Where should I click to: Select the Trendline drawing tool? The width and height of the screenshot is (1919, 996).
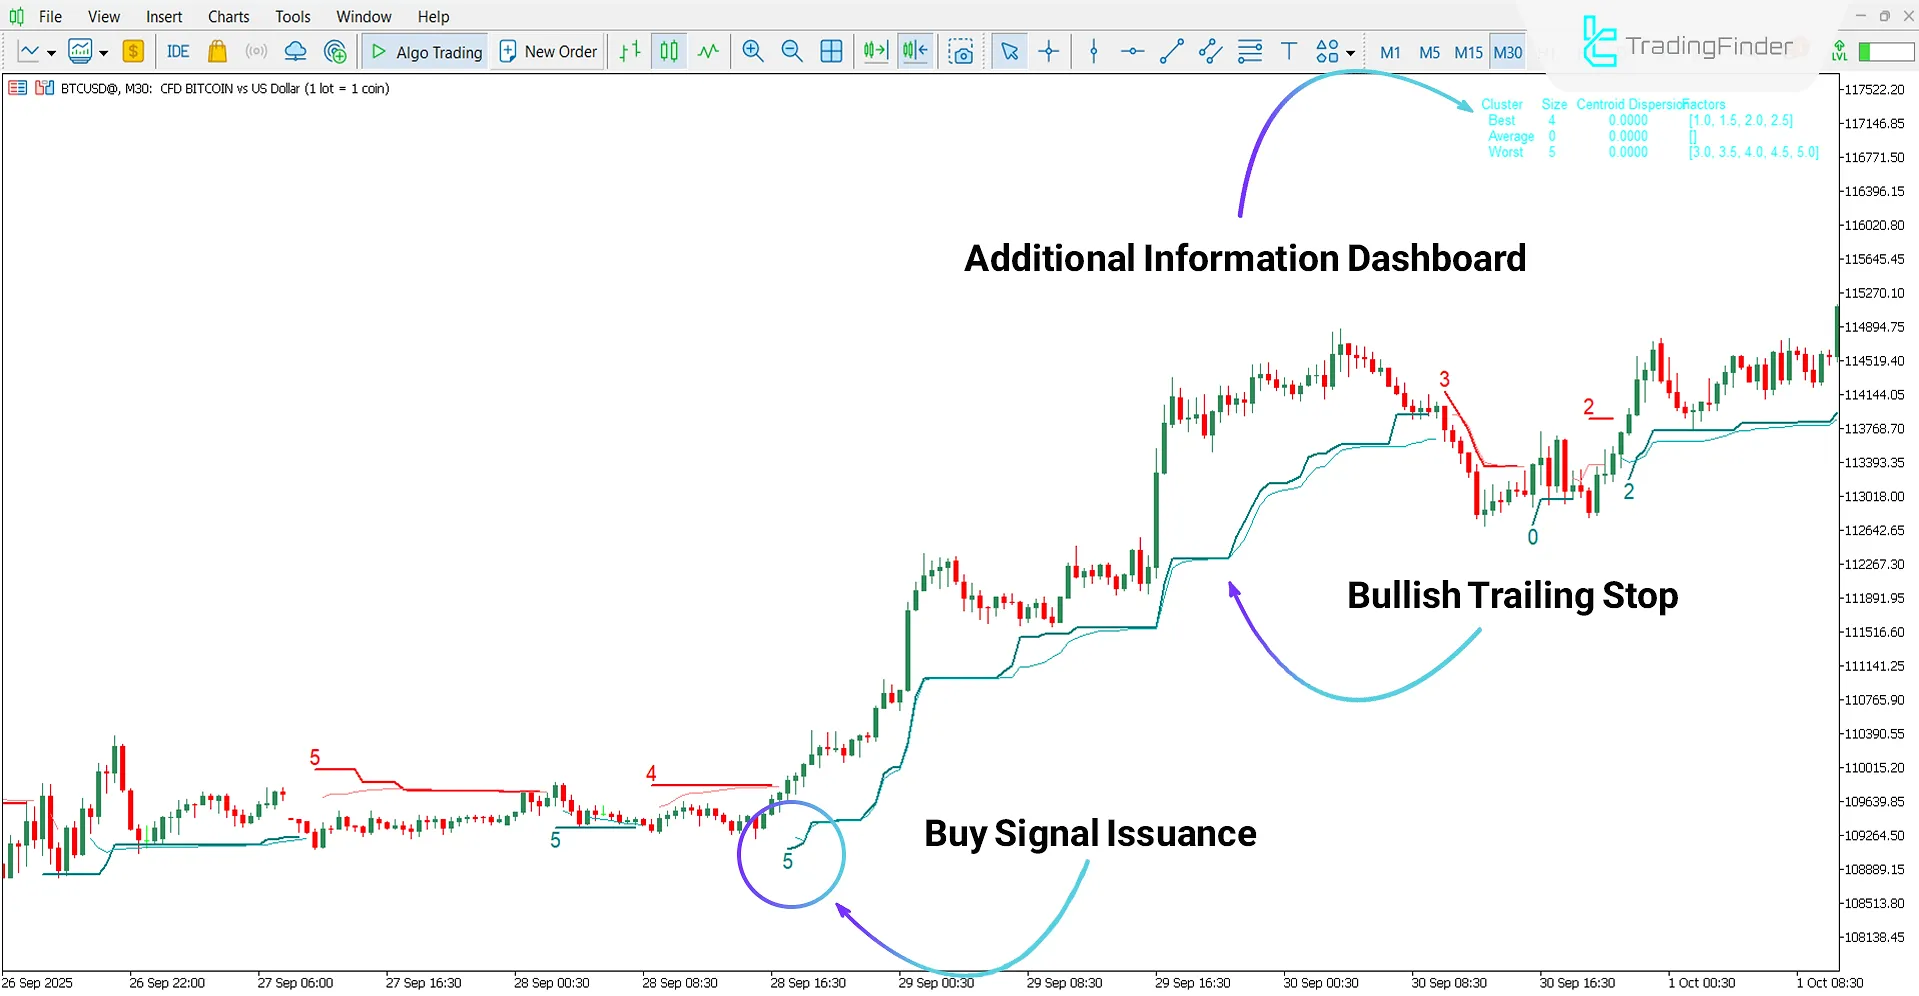coord(1172,51)
